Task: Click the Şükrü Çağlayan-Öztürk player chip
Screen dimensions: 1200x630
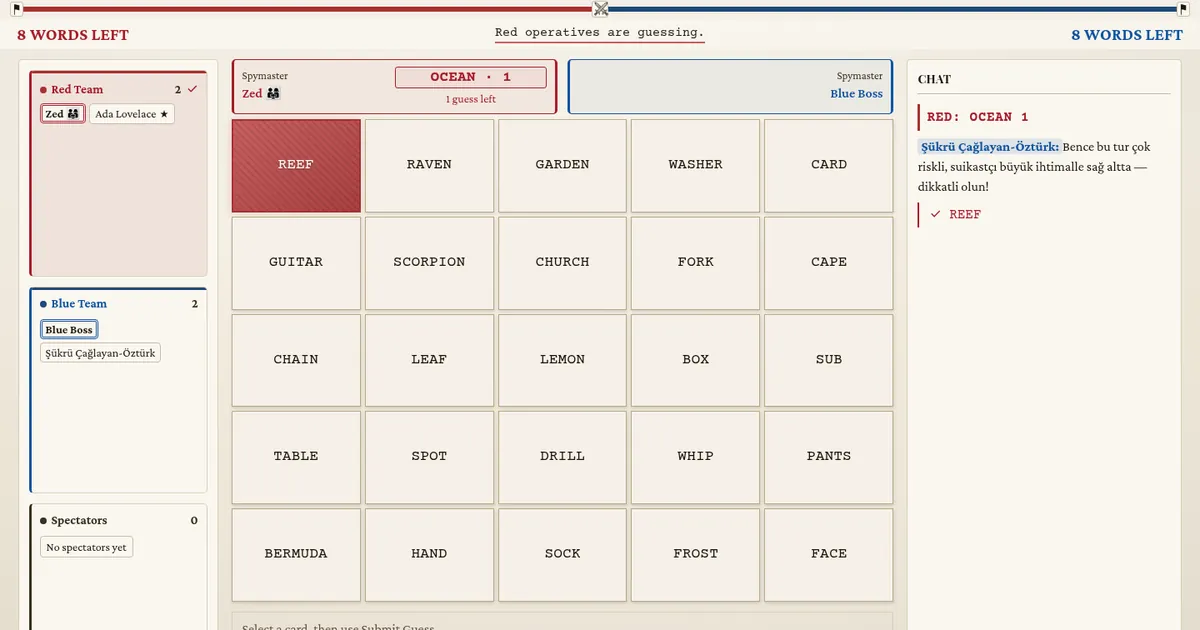Action: point(100,353)
